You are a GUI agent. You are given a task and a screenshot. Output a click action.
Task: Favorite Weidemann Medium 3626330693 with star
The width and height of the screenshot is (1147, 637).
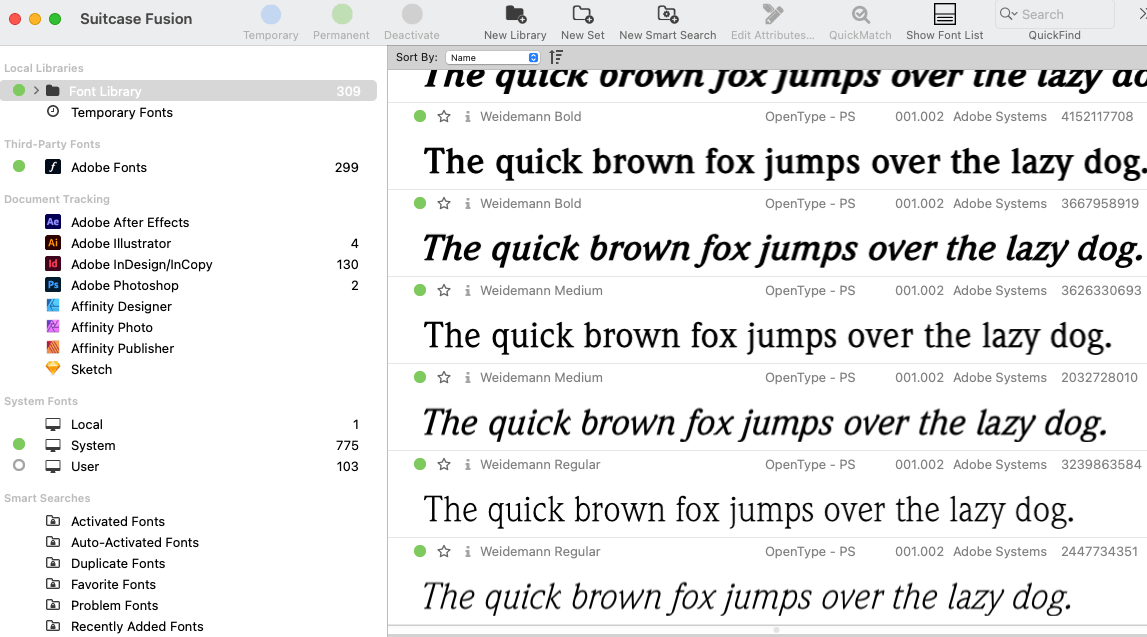tap(444, 290)
